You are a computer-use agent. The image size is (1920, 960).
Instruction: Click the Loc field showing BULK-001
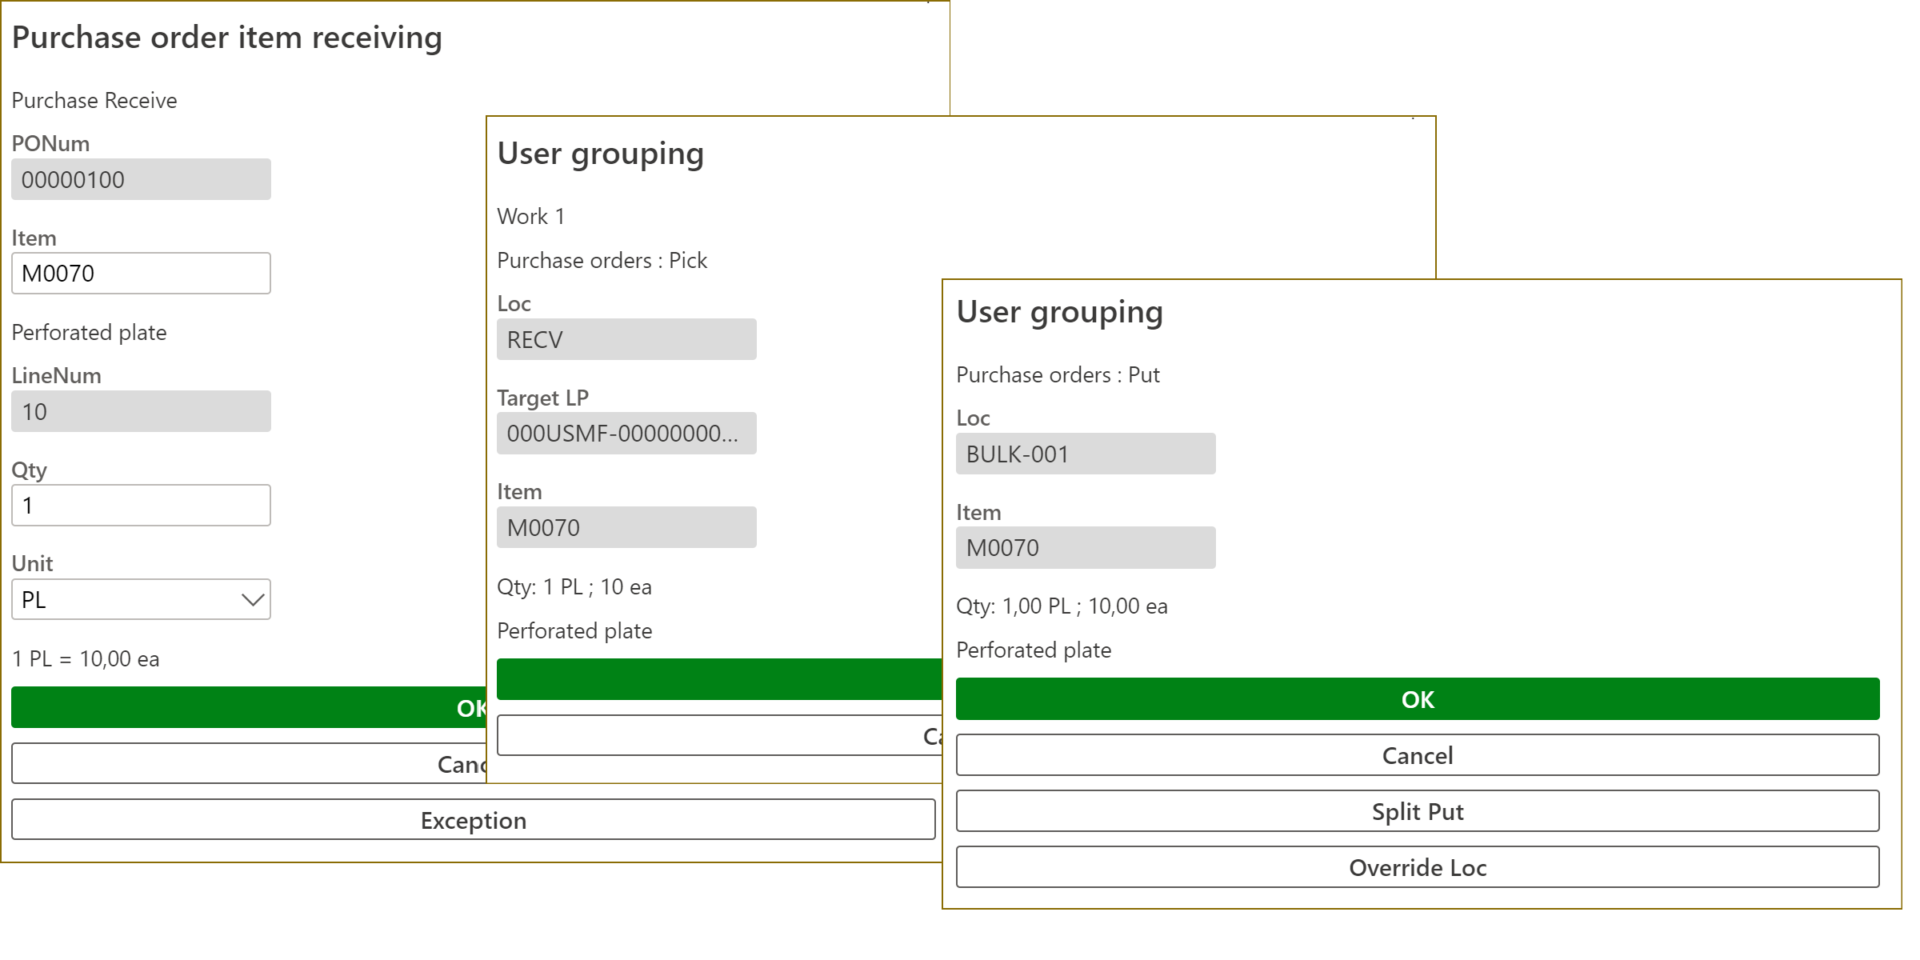coord(1085,454)
